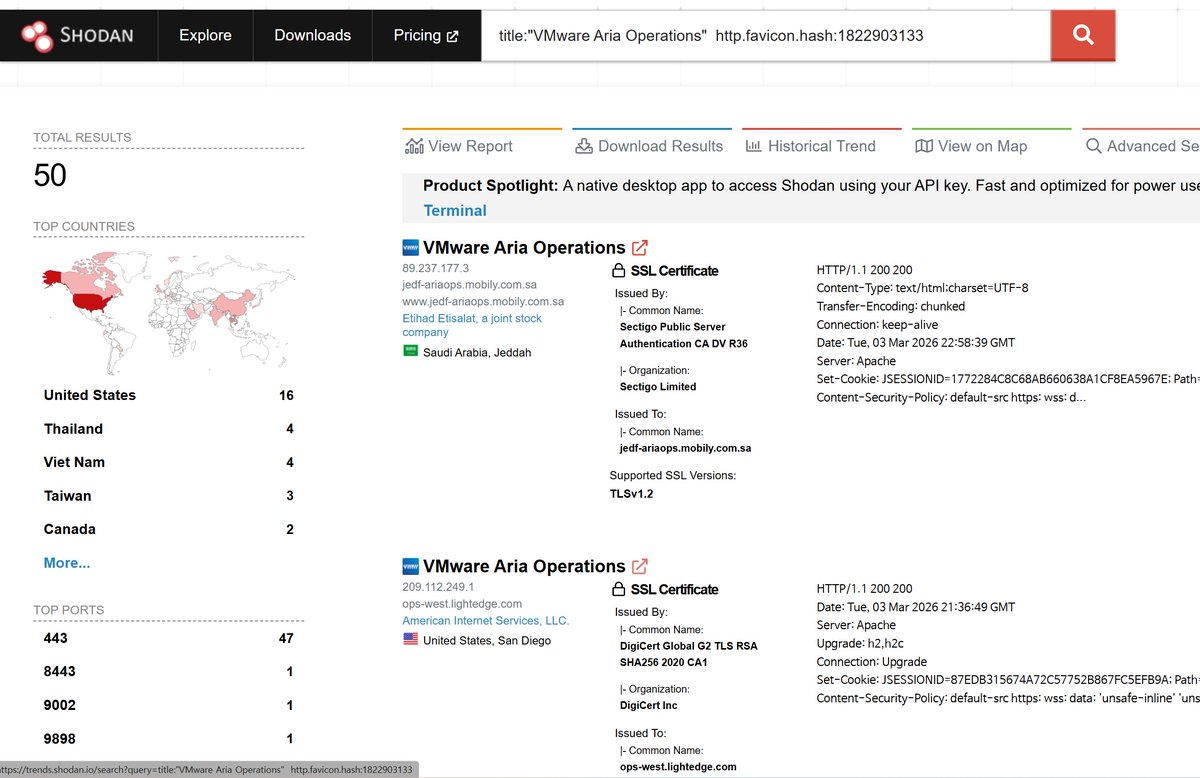Open the Terminal product spotlight link
Image resolution: width=1200 pixels, height=778 pixels.
pos(455,210)
